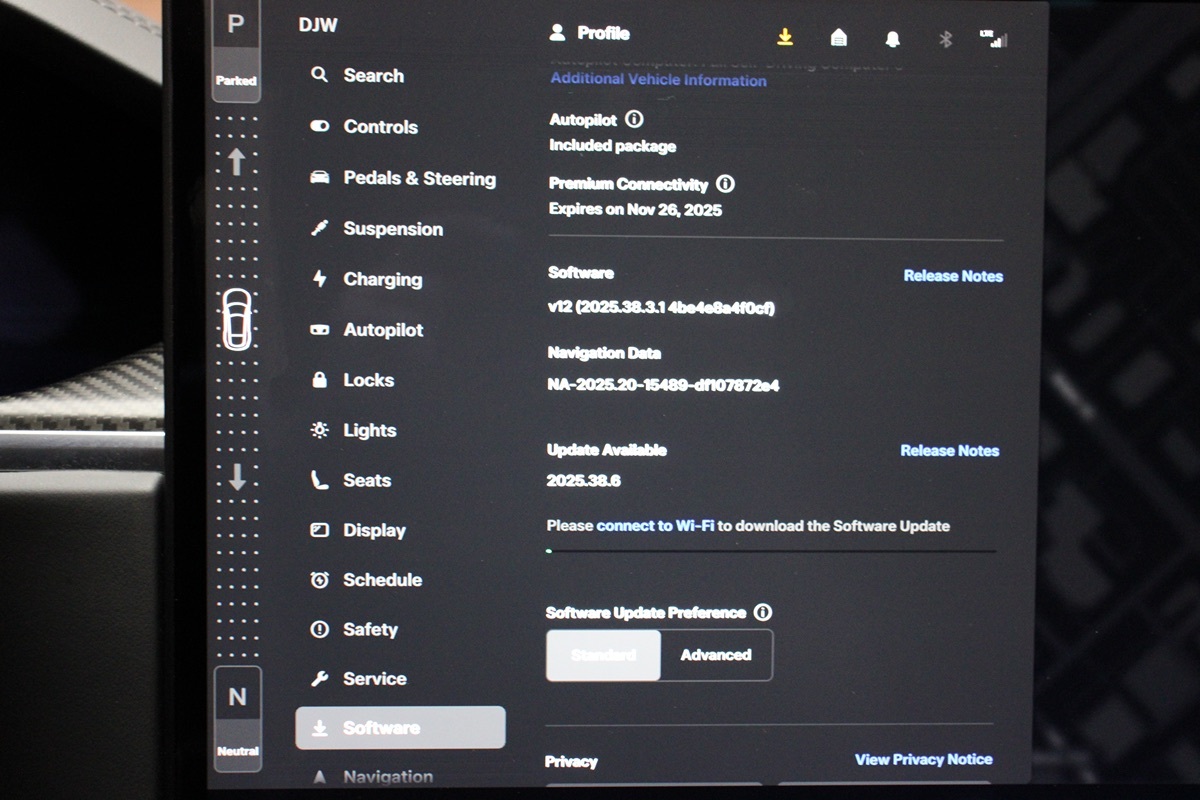This screenshot has height=800, width=1200.
Task: Go to Charging settings
Action: click(382, 279)
